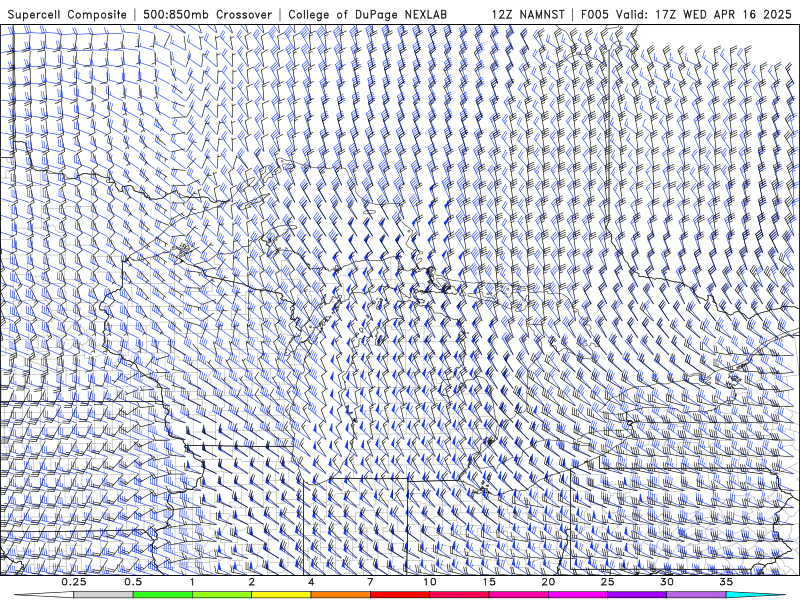Click the white below-0.25 legend arrow tip
Viewport: 800px width, 600px height.
pos(44,595)
